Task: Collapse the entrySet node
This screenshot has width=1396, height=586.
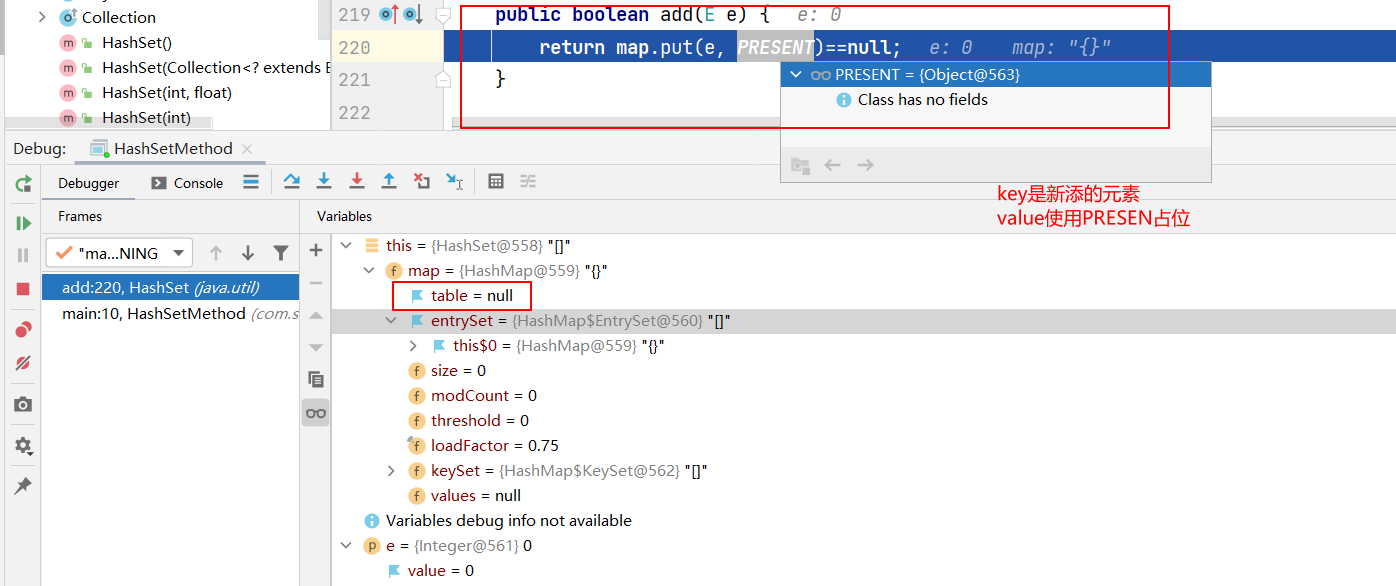Action: (391, 320)
